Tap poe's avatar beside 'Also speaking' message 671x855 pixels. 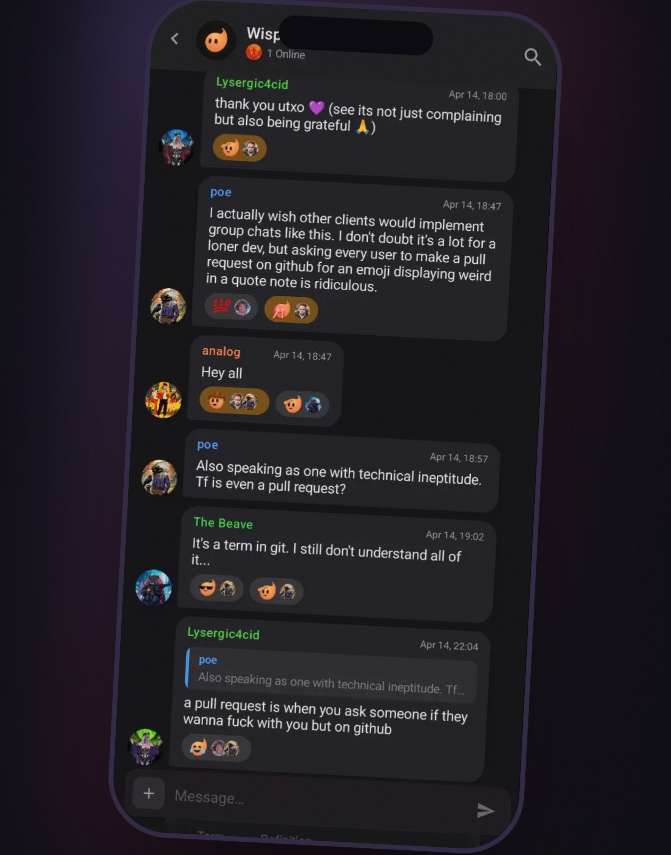(x=159, y=477)
